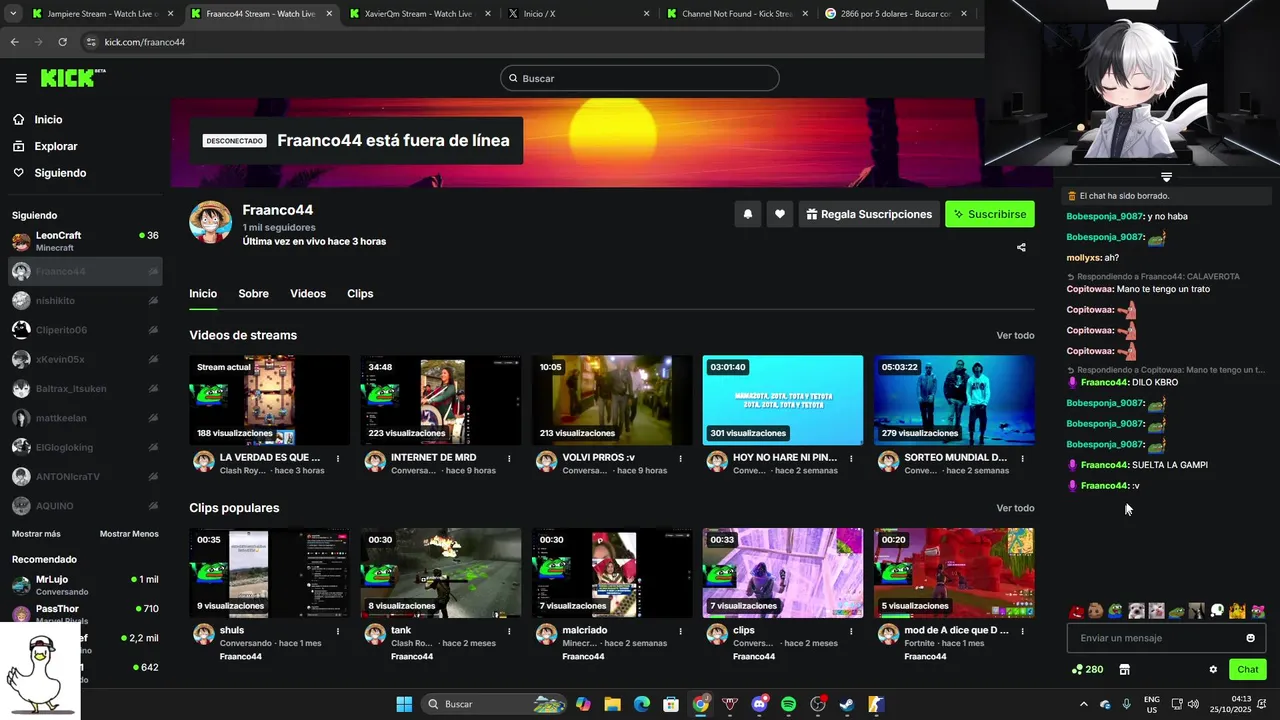1280x720 pixels.
Task: Toggle the heart follow button
Action: [780, 214]
